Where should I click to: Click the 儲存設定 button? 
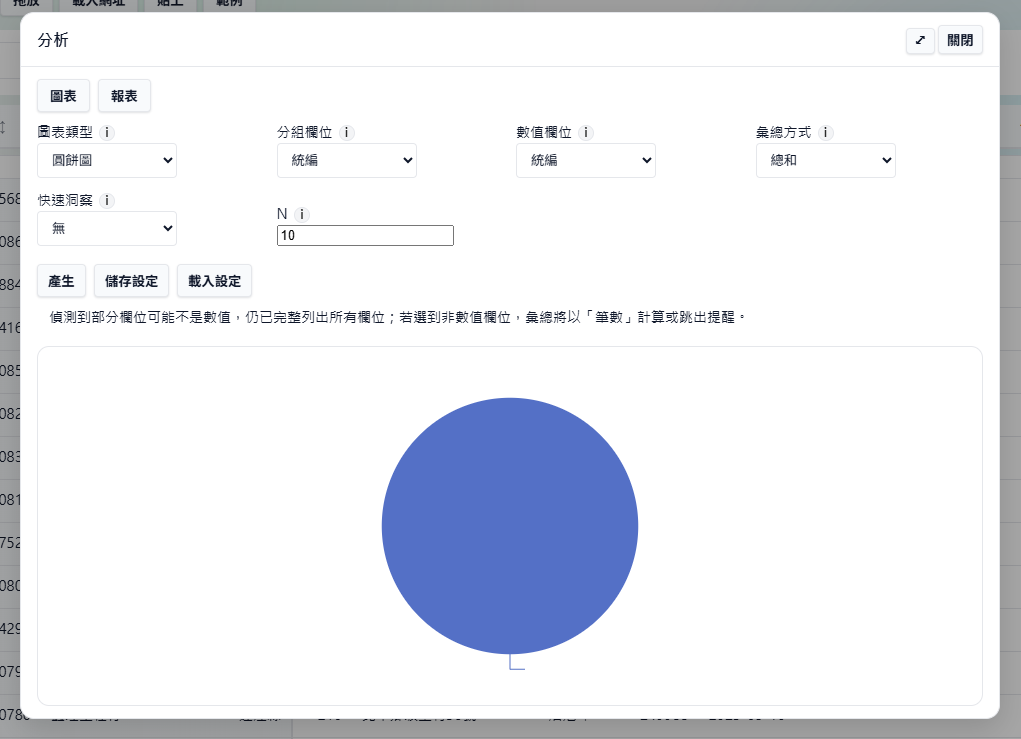pyautogui.click(x=131, y=281)
